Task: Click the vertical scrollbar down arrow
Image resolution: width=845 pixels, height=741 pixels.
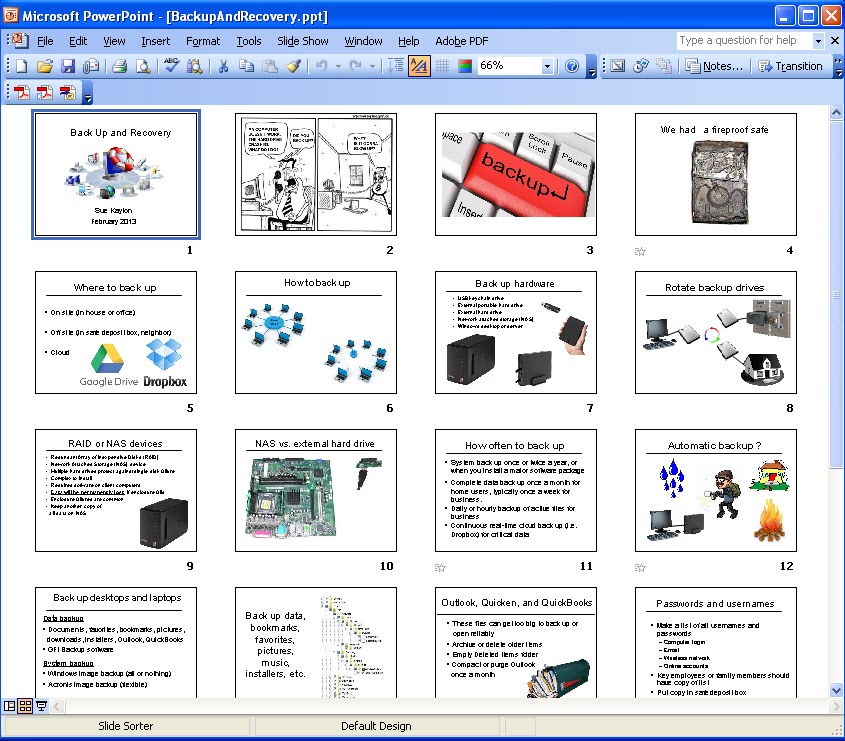Action: pyautogui.click(x=836, y=690)
